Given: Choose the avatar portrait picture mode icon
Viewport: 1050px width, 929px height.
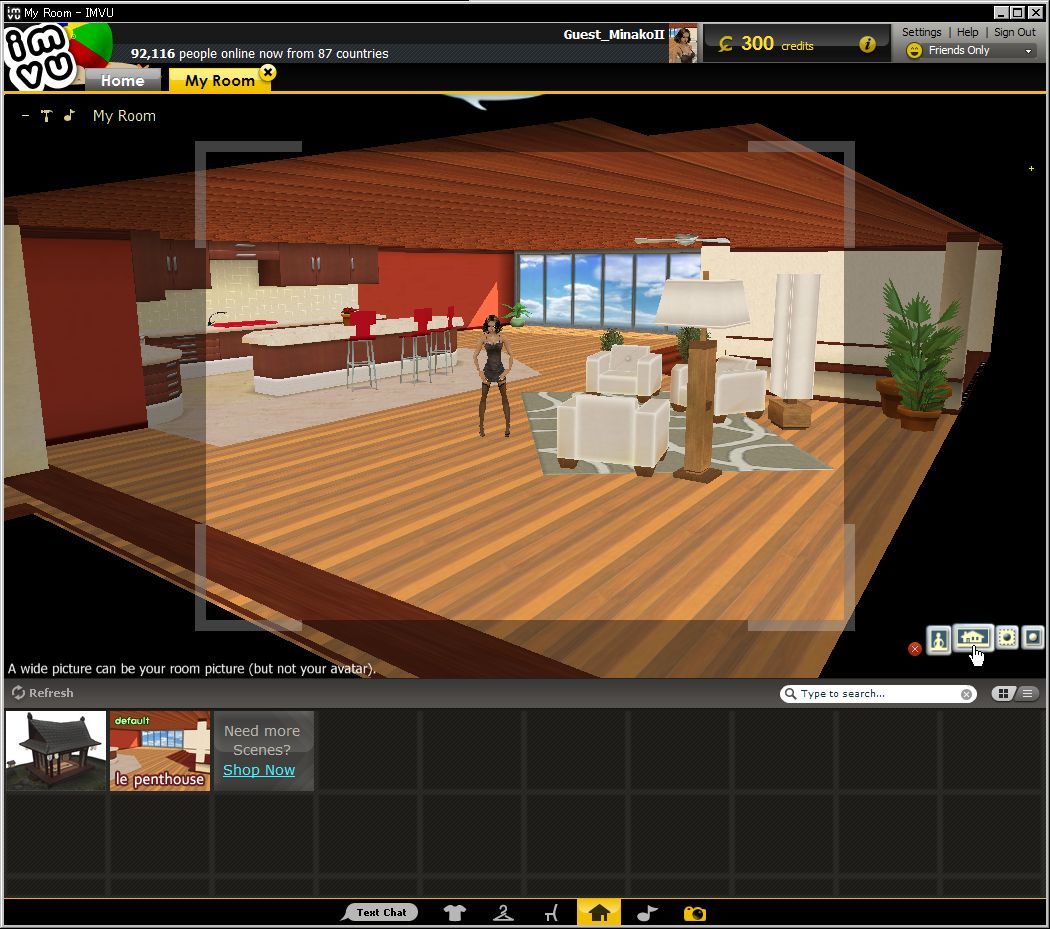Looking at the screenshot, I should 938,641.
